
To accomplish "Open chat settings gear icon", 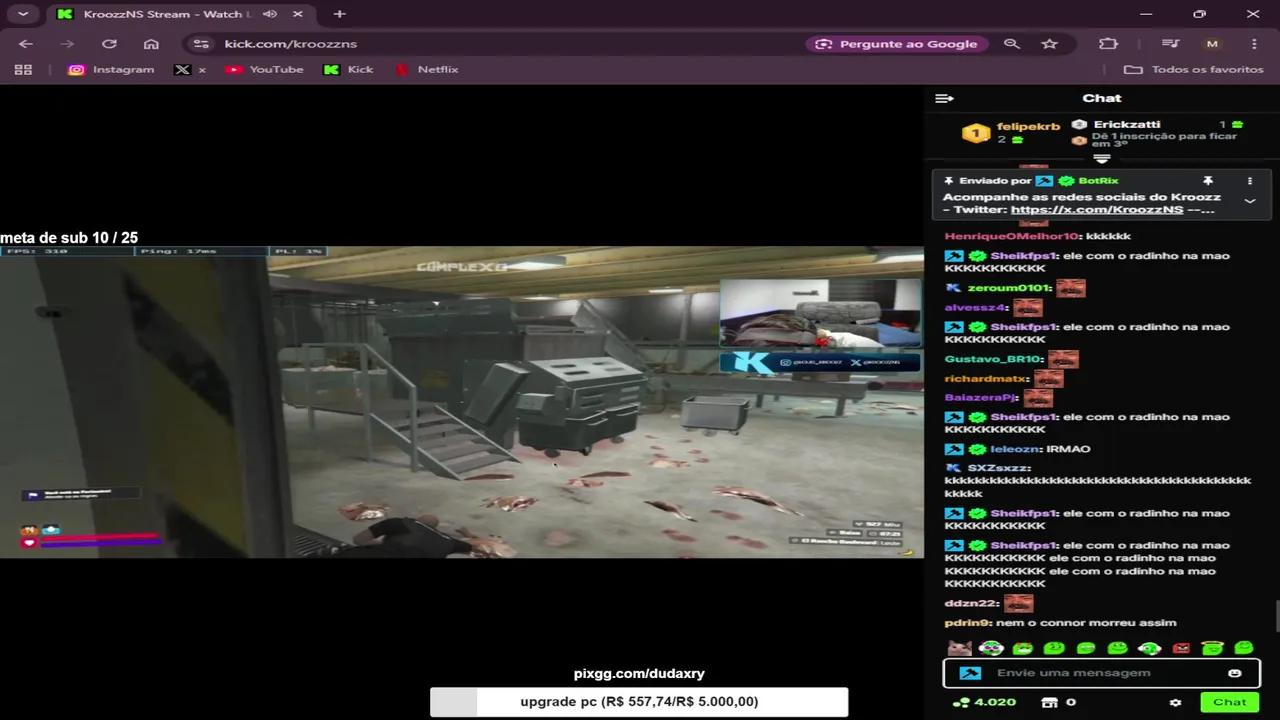I will [x=1175, y=703].
